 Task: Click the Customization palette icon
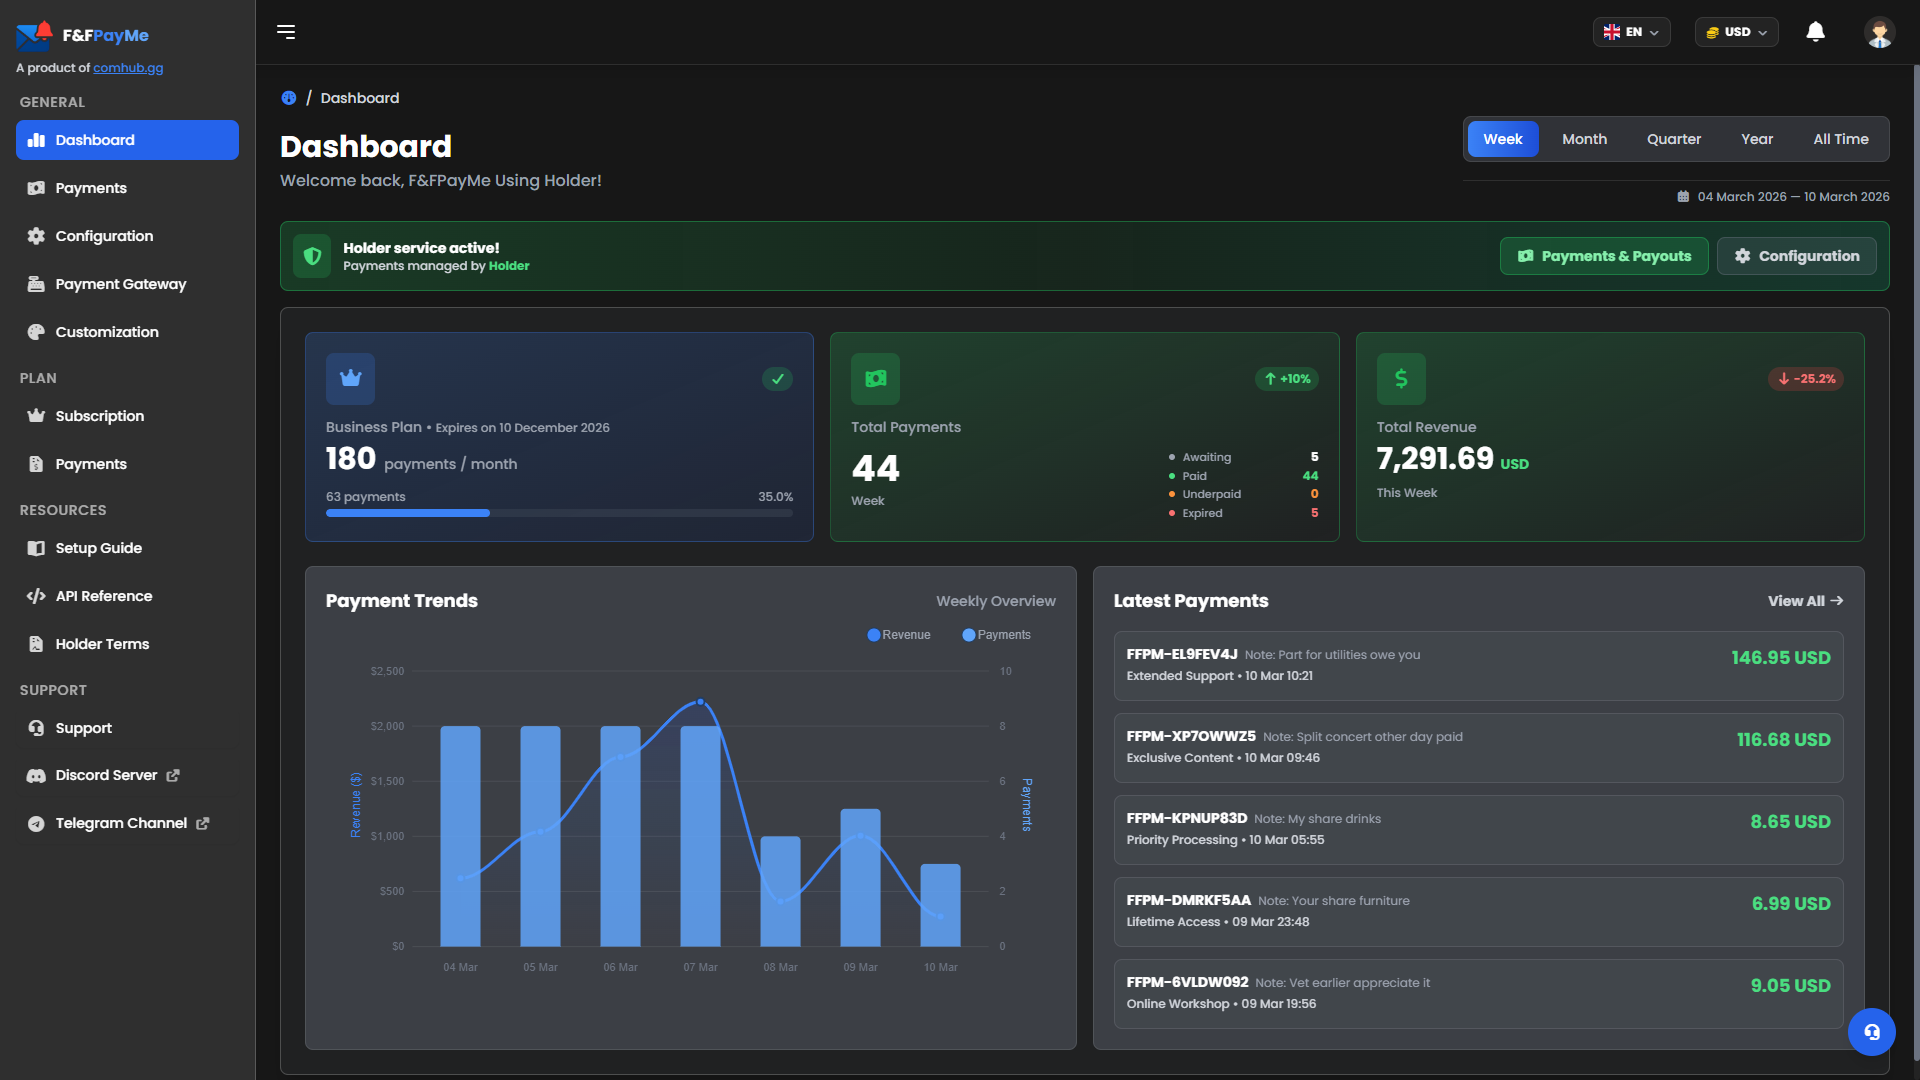pyautogui.click(x=36, y=332)
